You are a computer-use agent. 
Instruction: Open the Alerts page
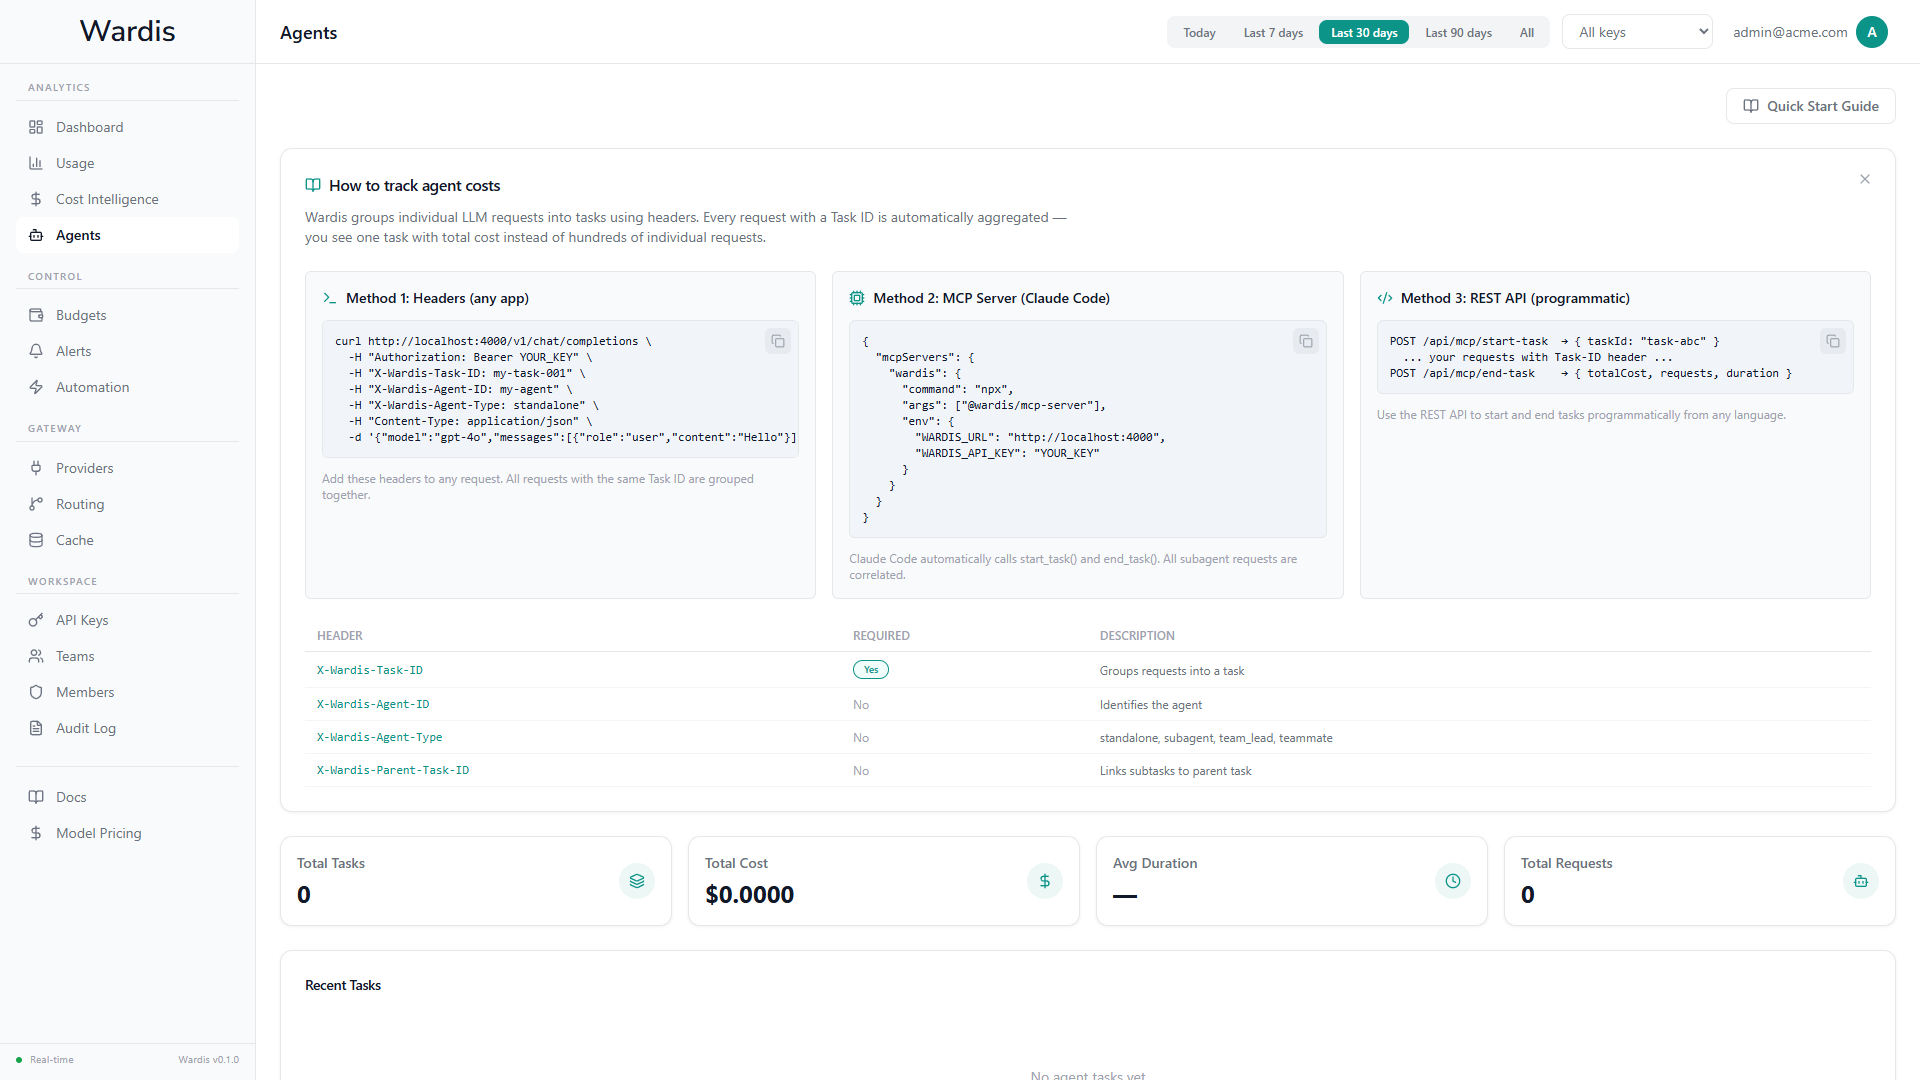[x=128, y=351]
